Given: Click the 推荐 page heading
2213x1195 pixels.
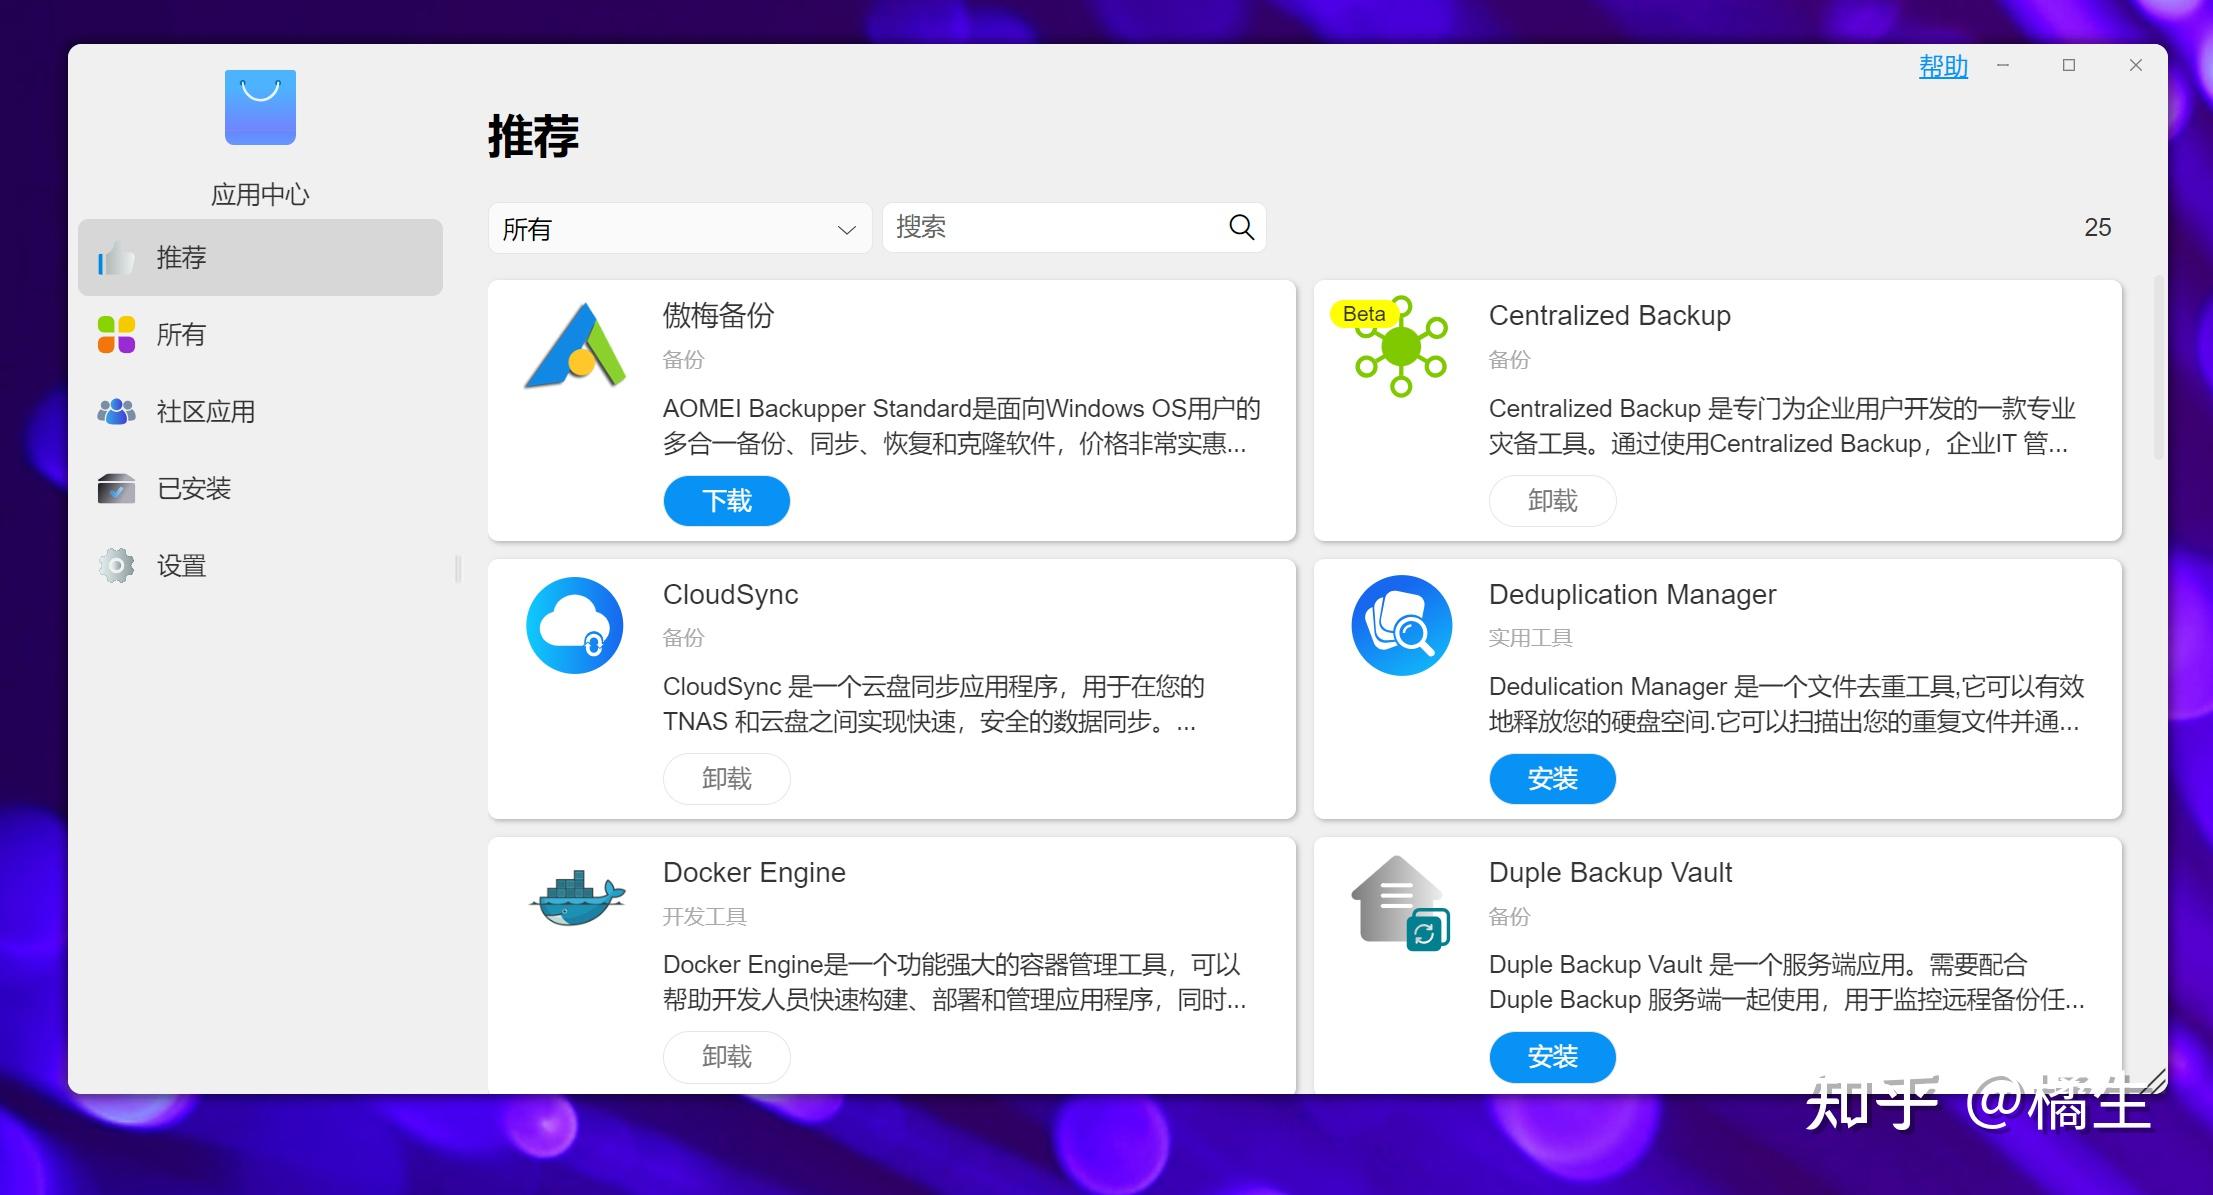Looking at the screenshot, I should (x=533, y=136).
